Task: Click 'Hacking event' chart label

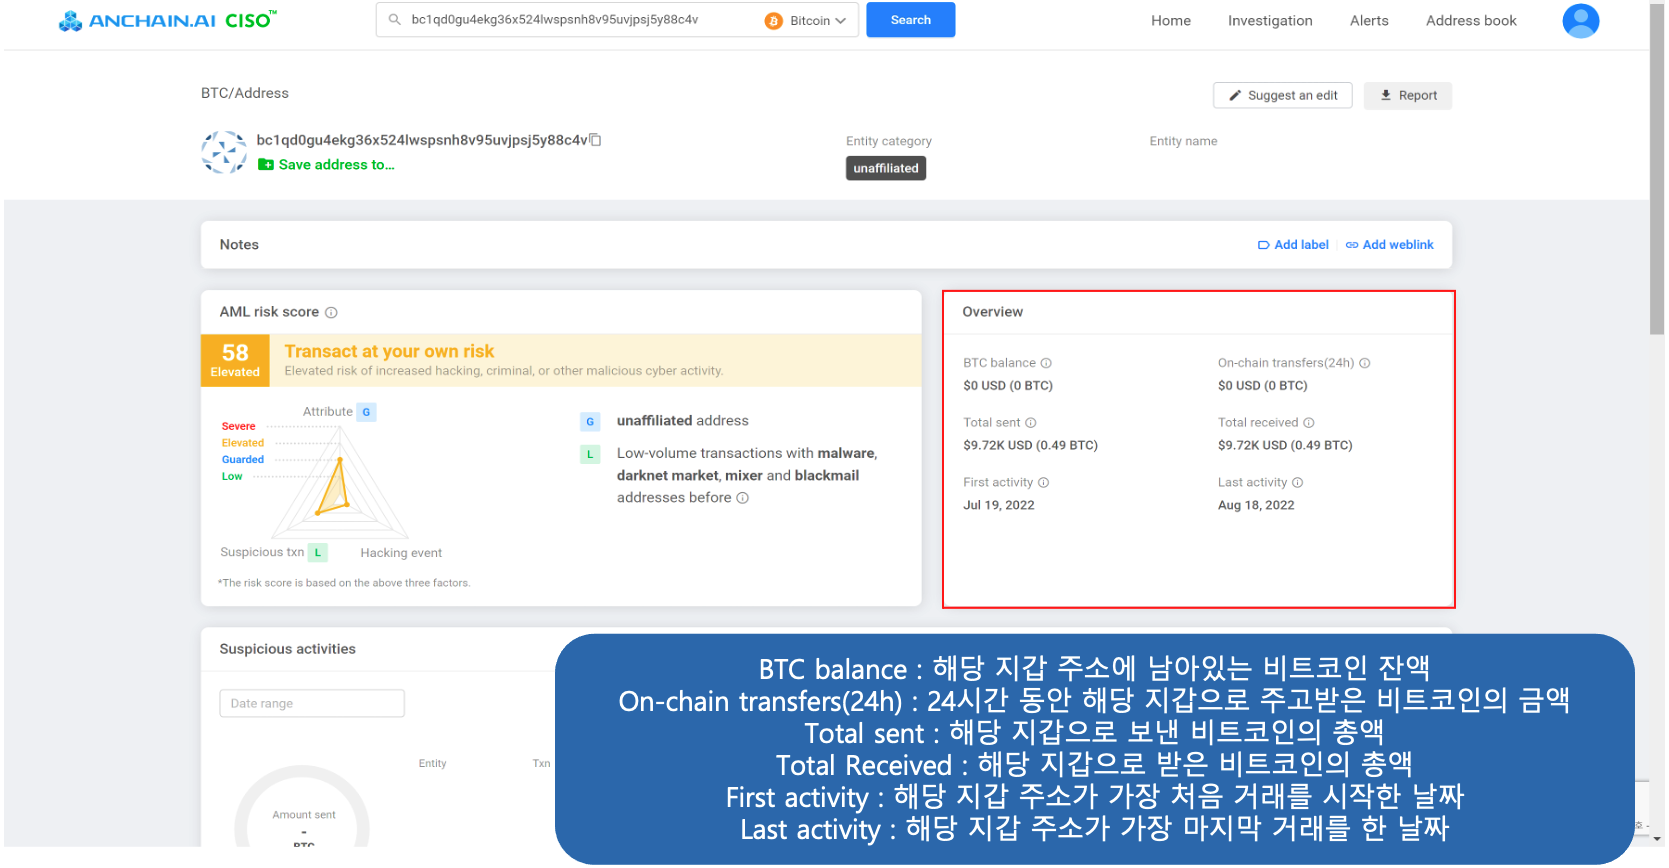Action: (x=401, y=553)
